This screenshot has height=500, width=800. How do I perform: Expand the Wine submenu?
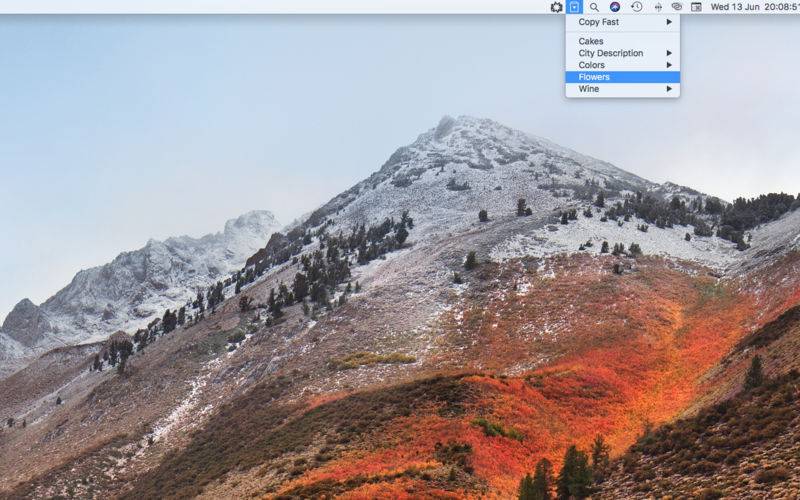(x=622, y=89)
